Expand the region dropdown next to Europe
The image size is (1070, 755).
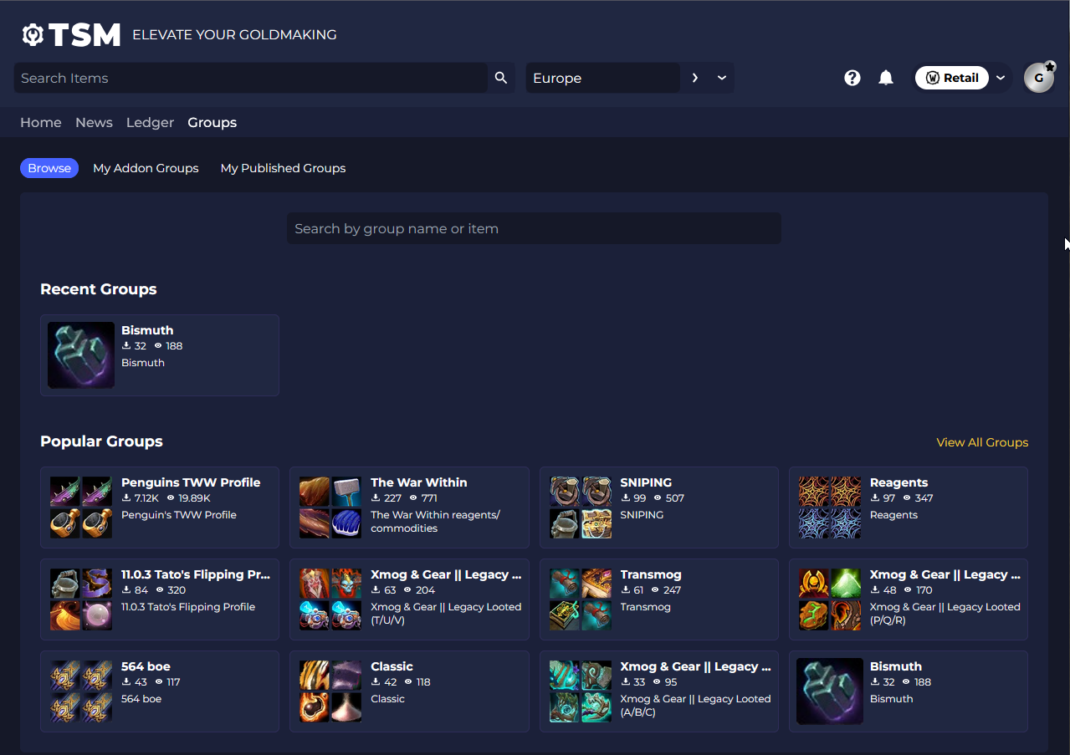point(721,77)
